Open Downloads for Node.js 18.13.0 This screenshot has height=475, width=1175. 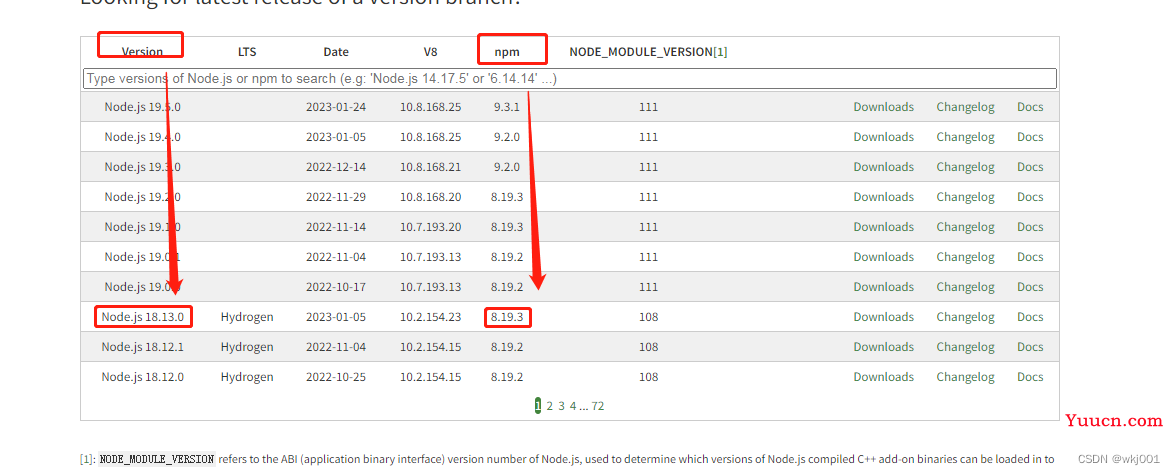(x=883, y=317)
